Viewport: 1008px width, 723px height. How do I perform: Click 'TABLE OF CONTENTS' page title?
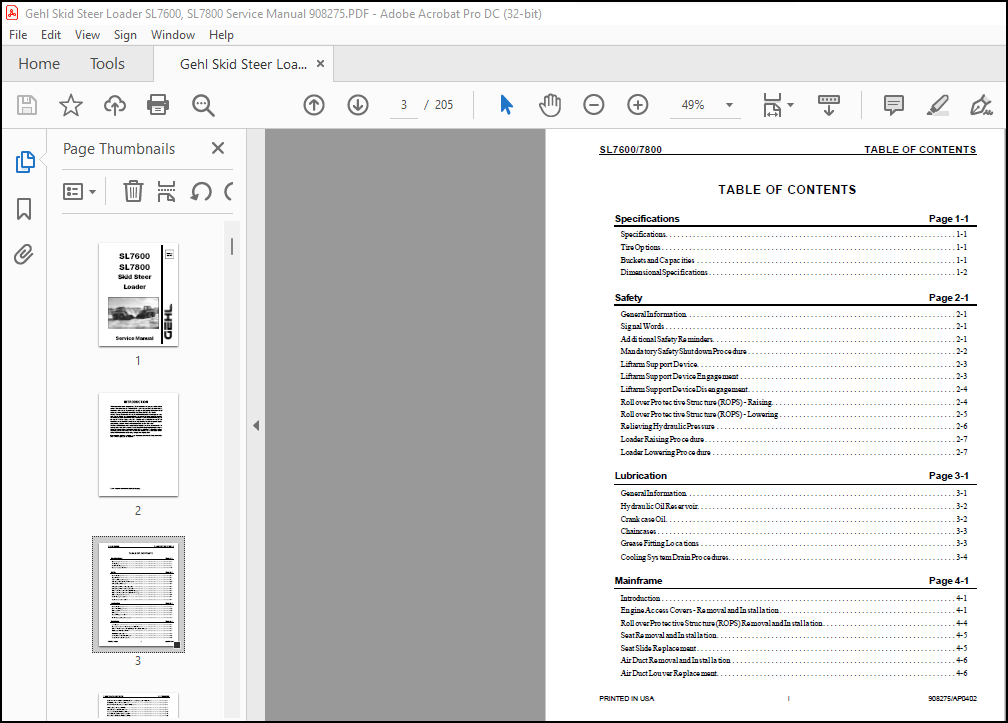(787, 190)
